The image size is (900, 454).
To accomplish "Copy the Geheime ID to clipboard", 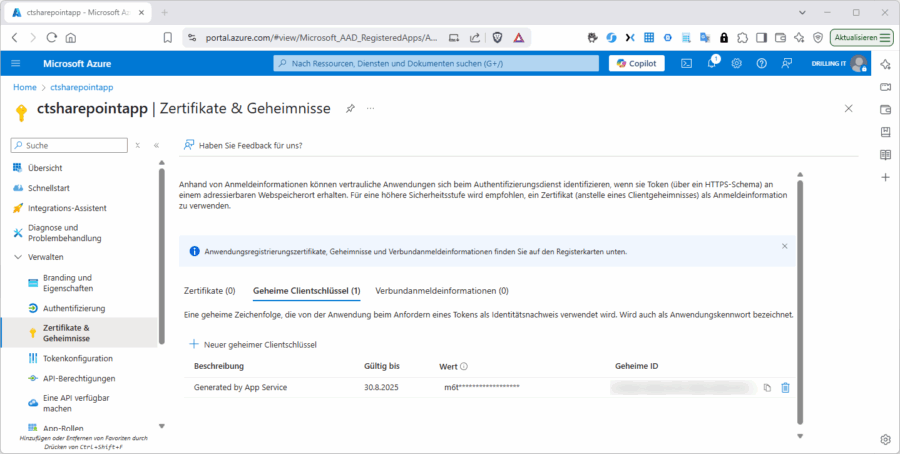I will (767, 388).
